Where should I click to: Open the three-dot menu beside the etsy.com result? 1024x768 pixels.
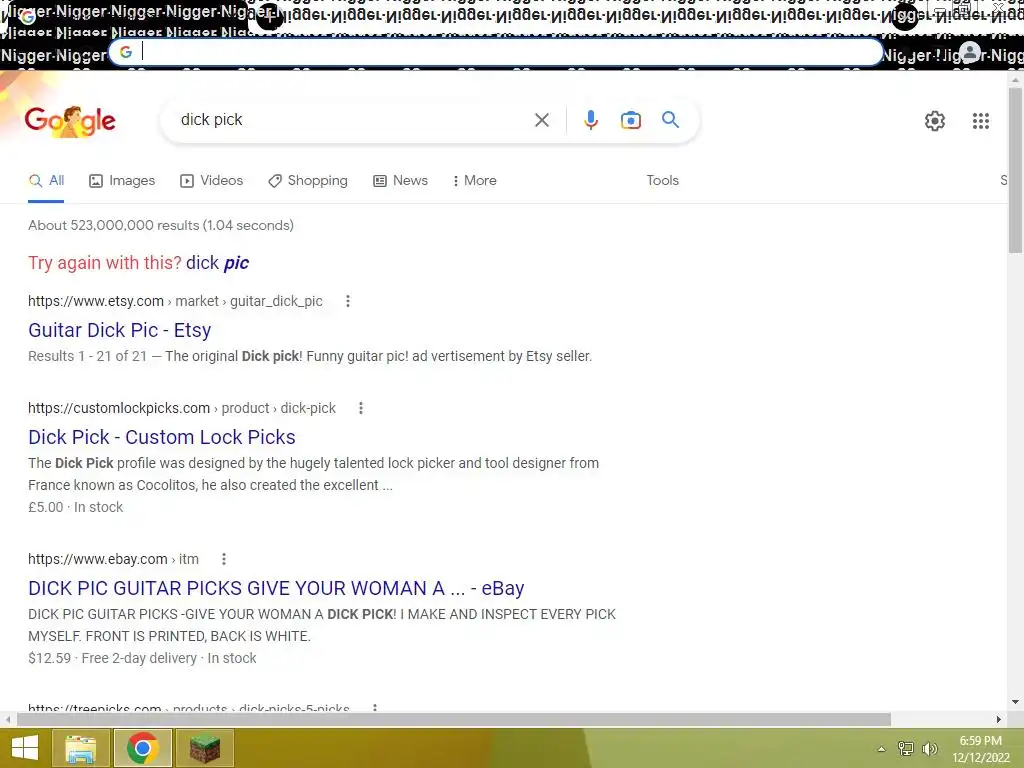click(347, 301)
